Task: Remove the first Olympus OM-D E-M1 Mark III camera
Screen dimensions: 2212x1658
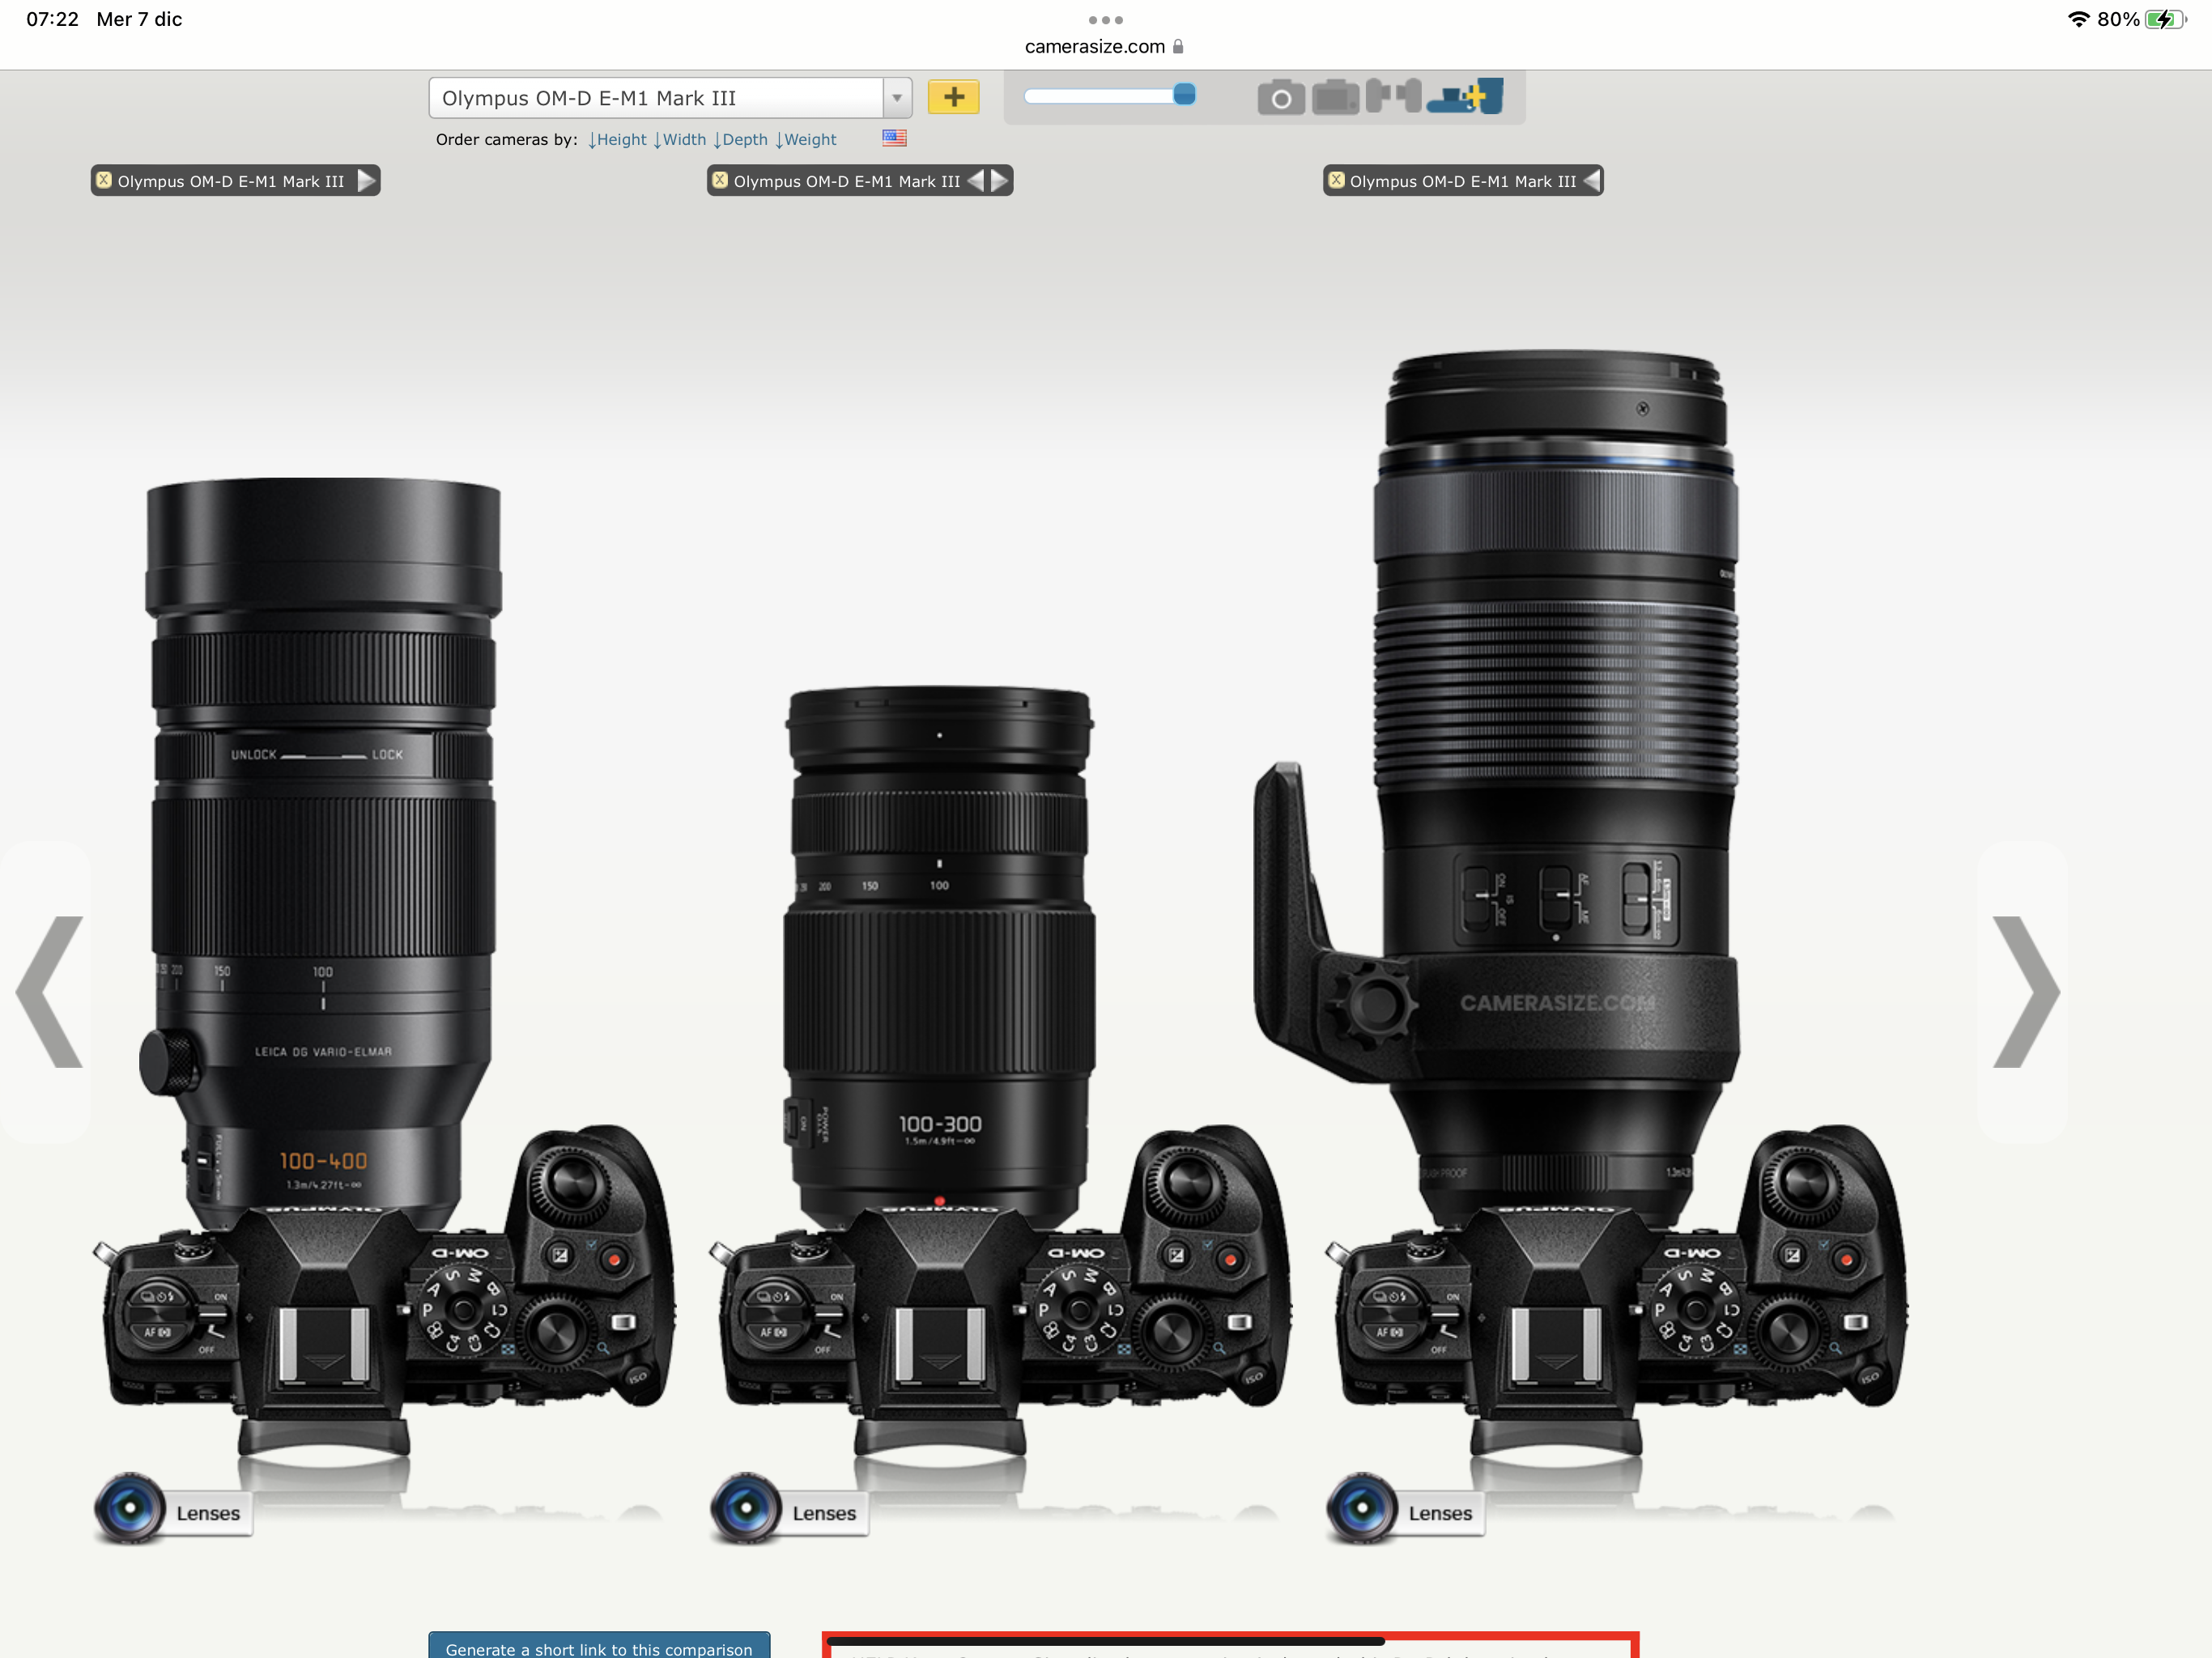Action: (104, 180)
